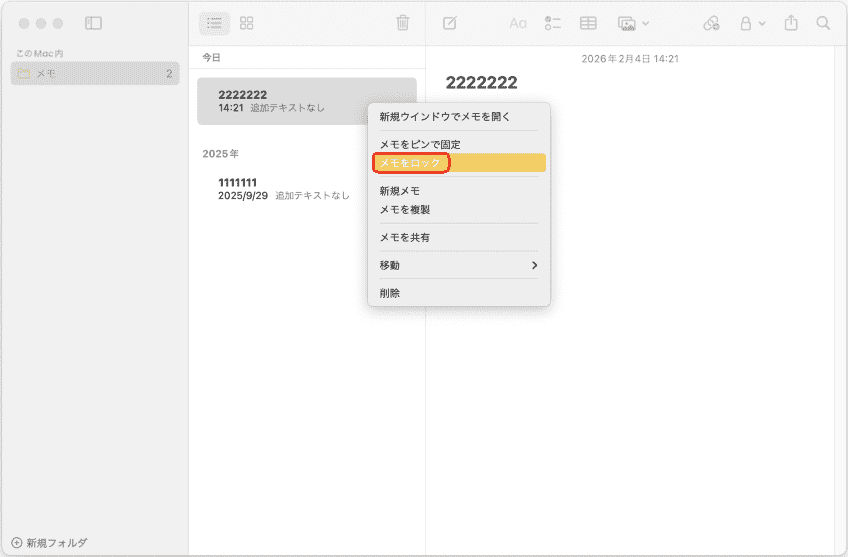Click the 2222222 title in note editor
The width and height of the screenshot is (848, 557).
(481, 83)
